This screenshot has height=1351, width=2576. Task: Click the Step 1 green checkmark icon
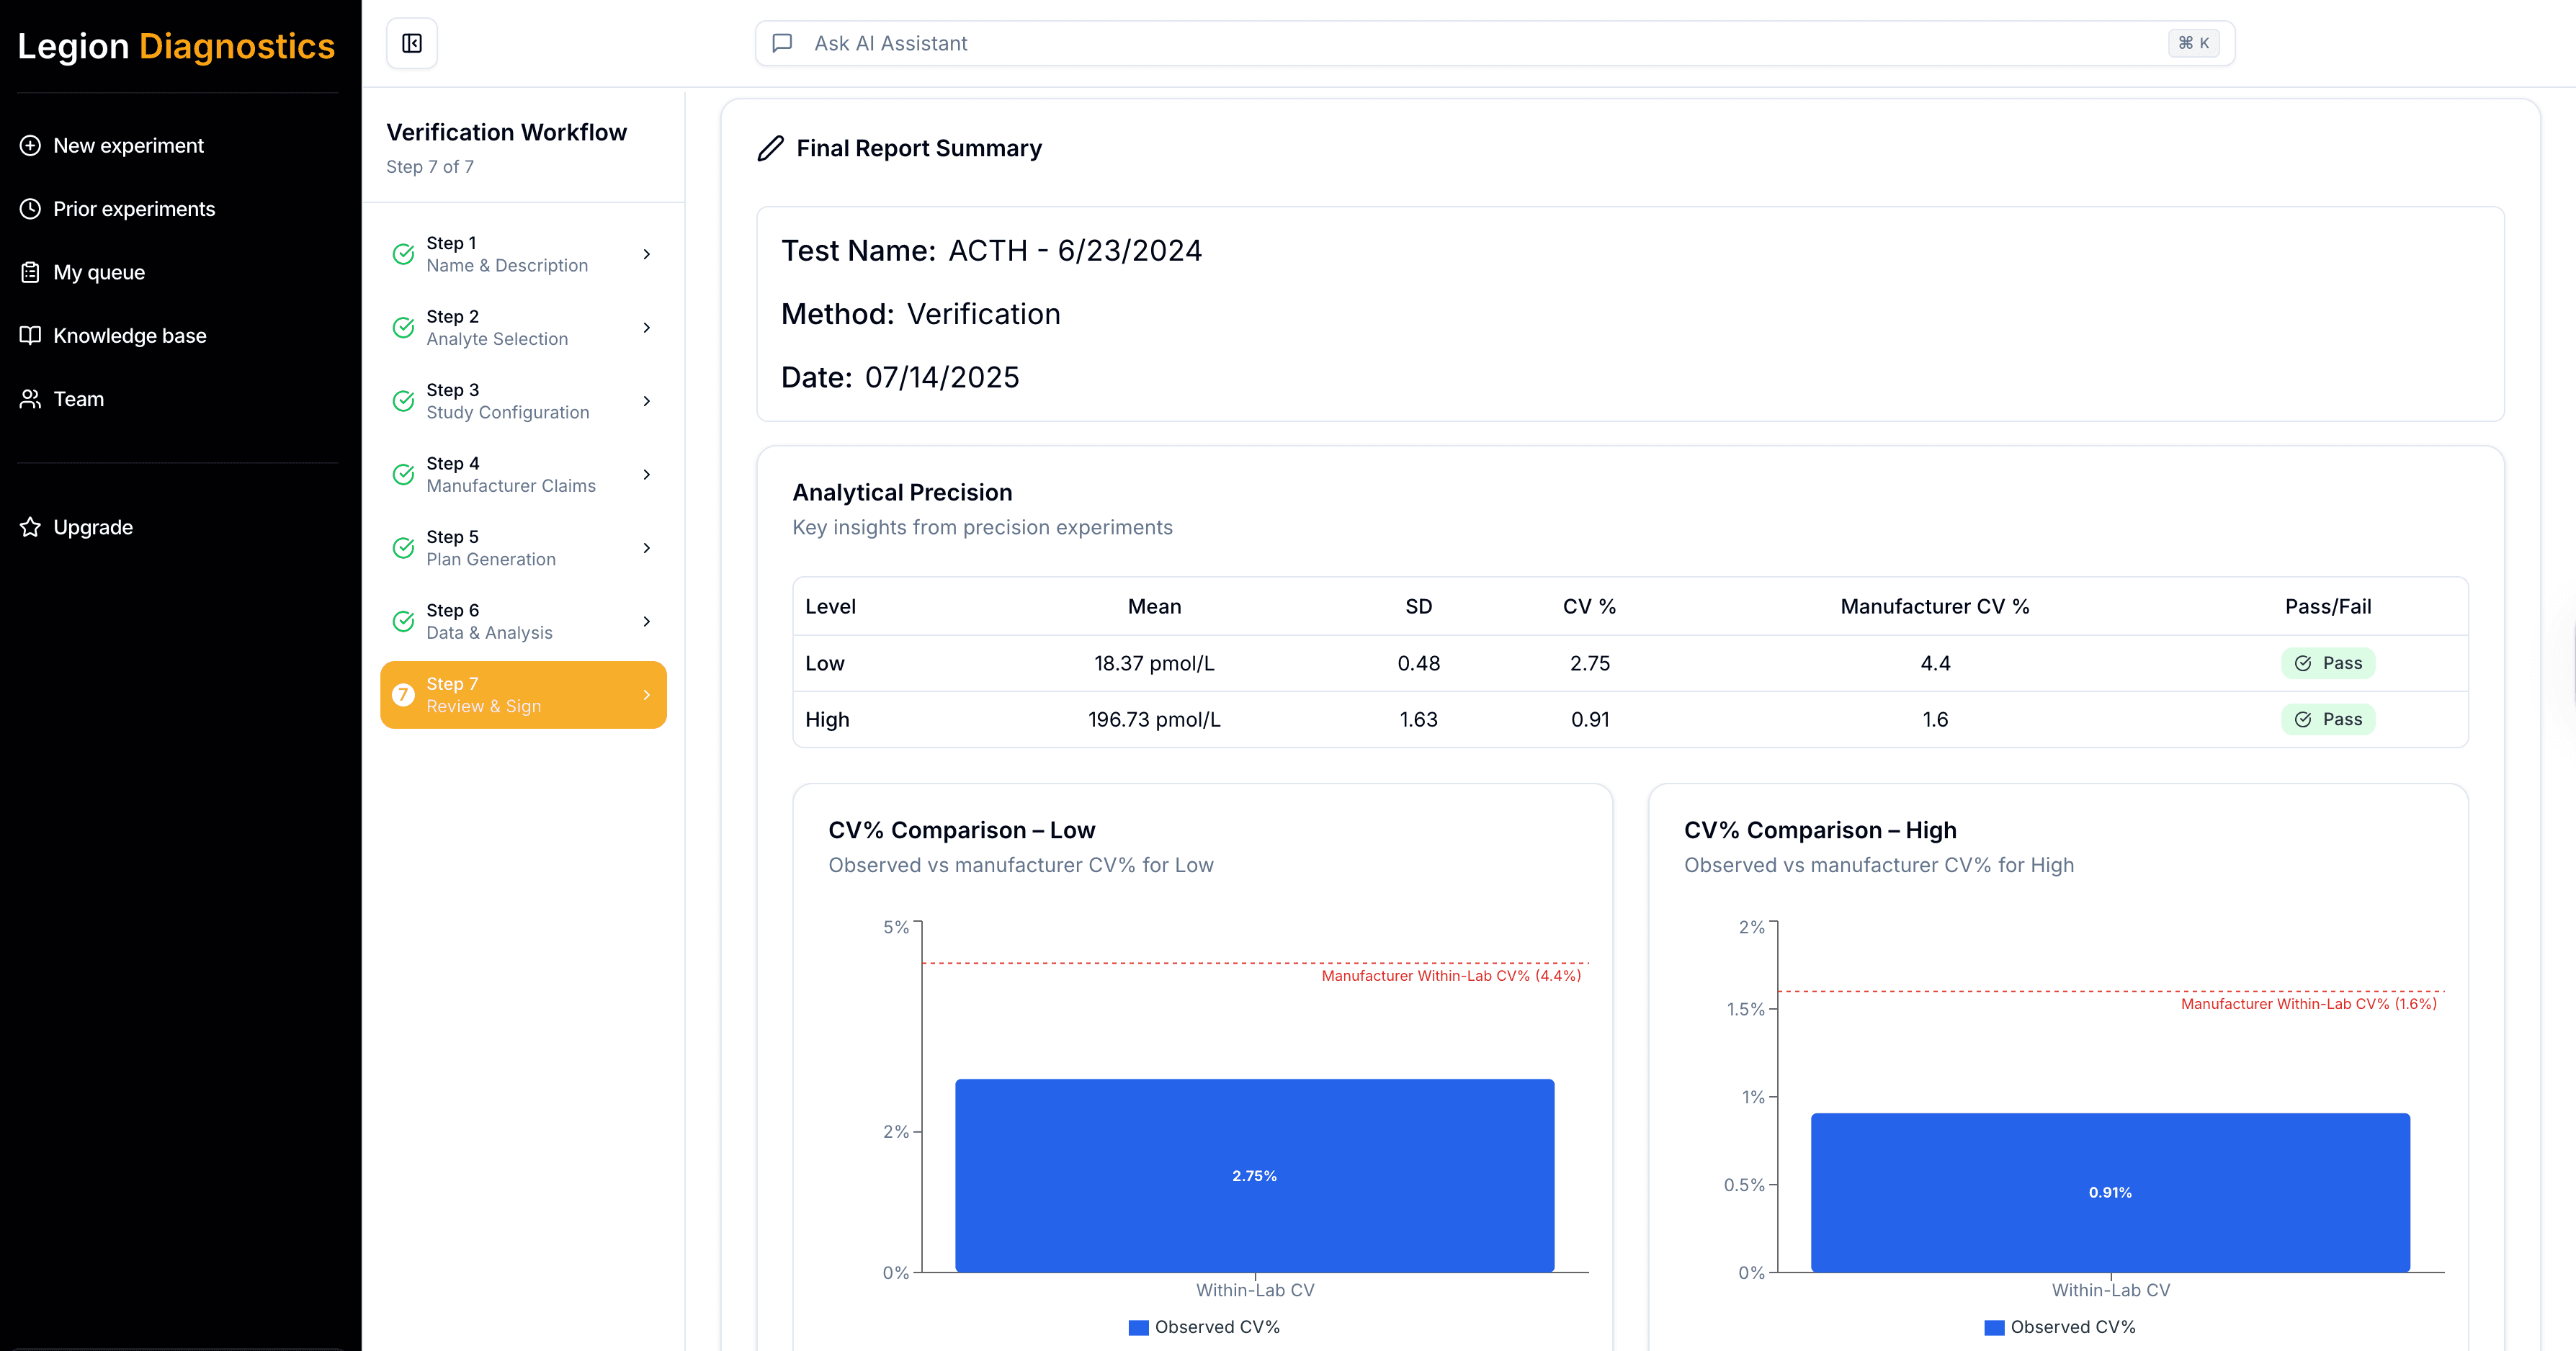pos(403,254)
